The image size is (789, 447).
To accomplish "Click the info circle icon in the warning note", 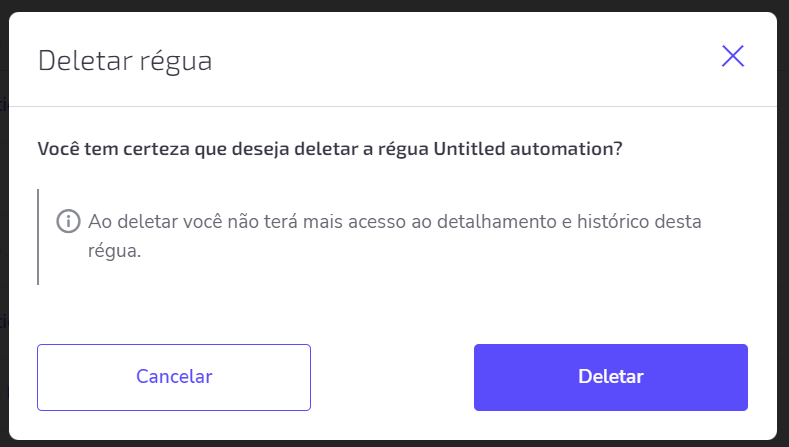I will [x=68, y=221].
